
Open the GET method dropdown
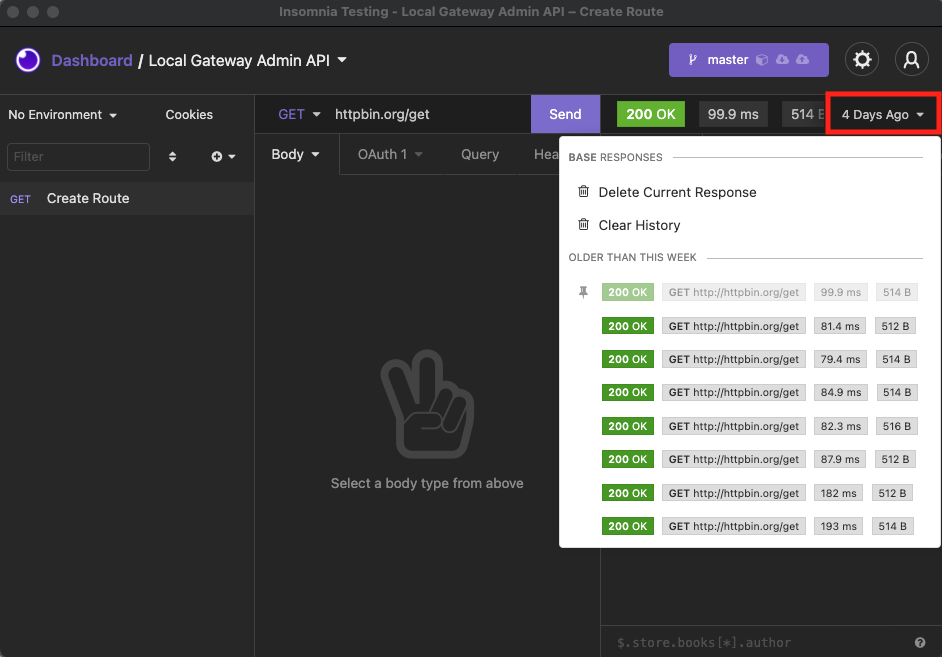coord(299,114)
